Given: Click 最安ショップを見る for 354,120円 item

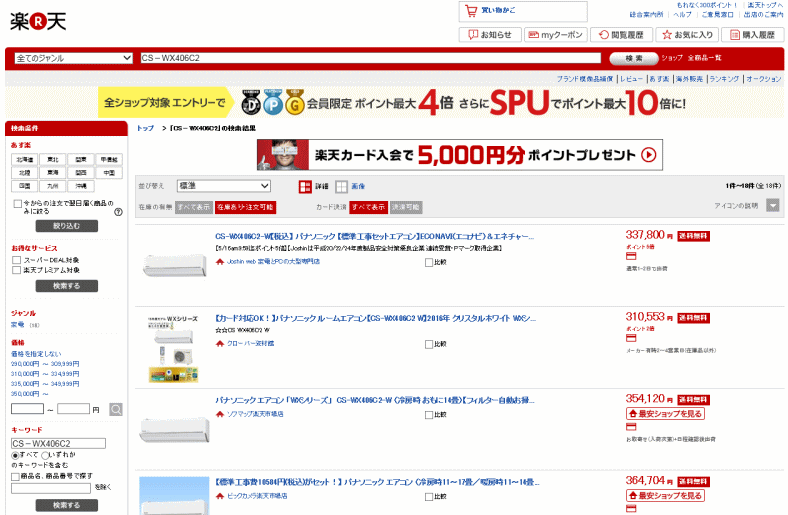Looking at the screenshot, I should (665, 414).
